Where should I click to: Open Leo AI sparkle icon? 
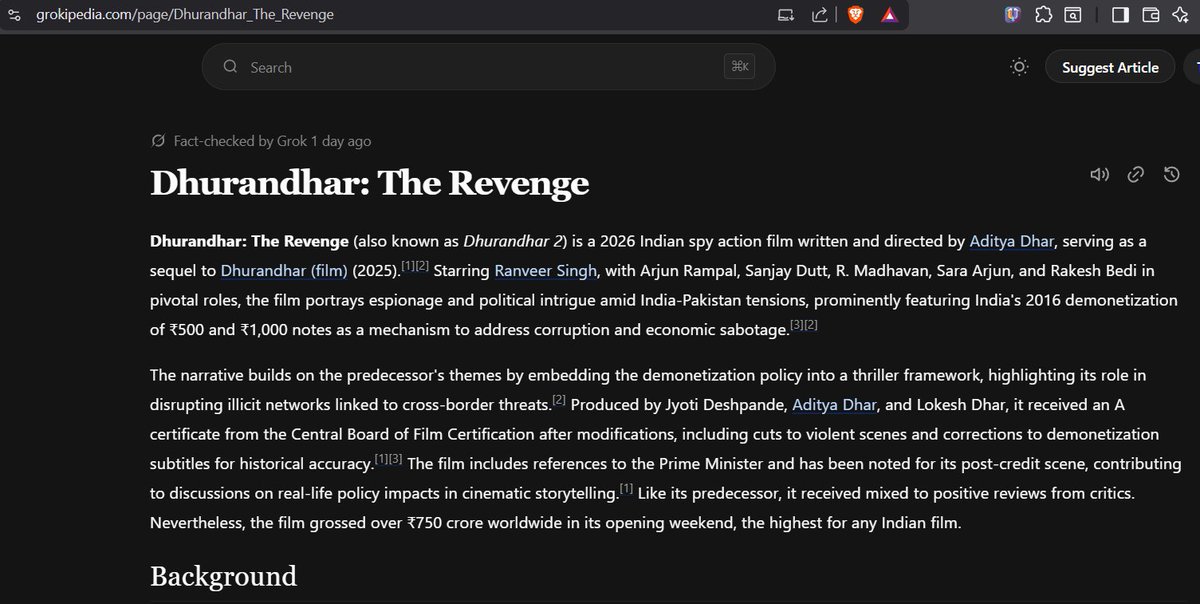[x=1181, y=14]
